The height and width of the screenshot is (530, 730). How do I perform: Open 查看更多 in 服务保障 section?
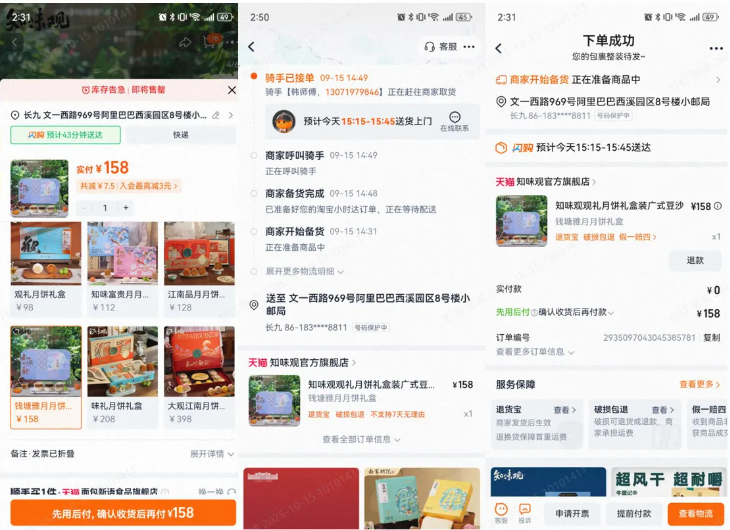(700, 384)
